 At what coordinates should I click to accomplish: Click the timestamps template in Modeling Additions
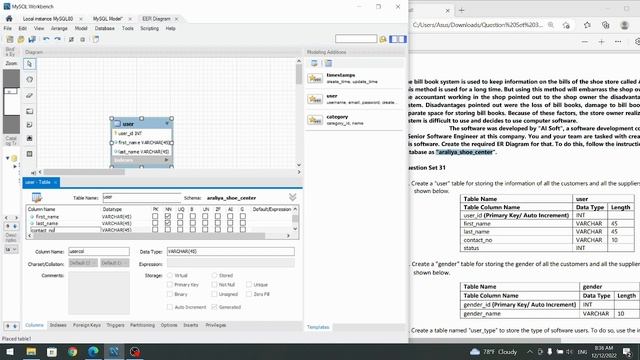[354, 78]
